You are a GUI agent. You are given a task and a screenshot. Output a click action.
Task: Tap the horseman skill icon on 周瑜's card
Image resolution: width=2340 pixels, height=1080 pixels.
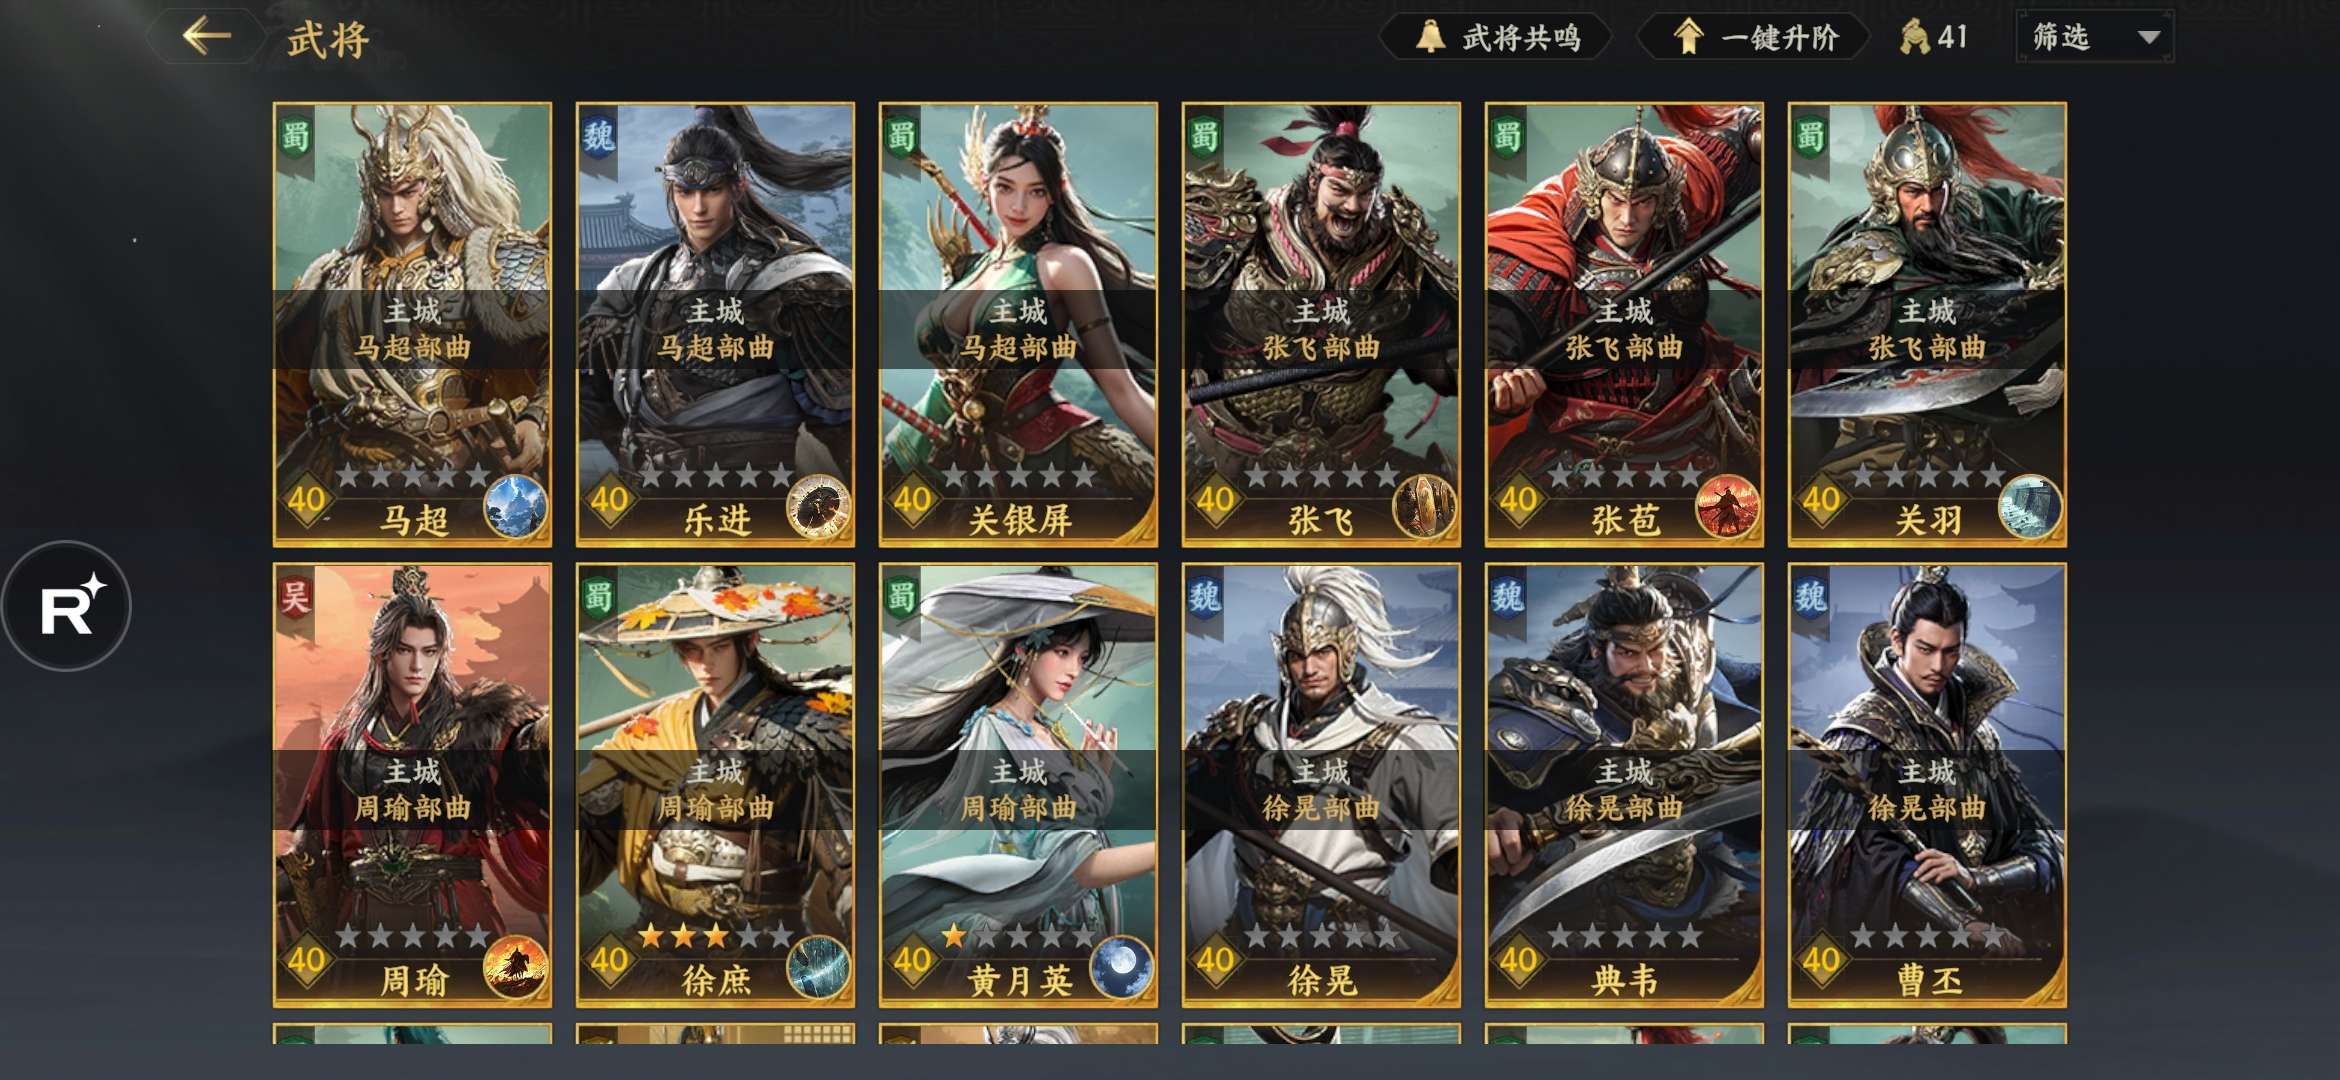click(516, 967)
